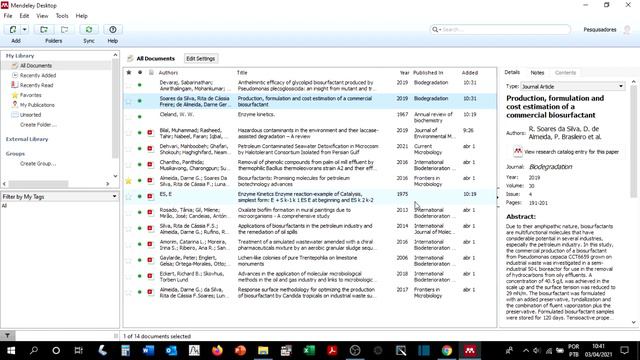The height and width of the screenshot is (360, 640).
Task: Switch to the Notes tab
Action: (537, 73)
